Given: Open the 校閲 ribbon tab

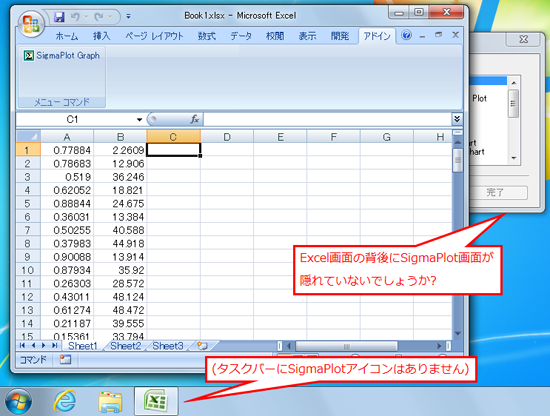Looking at the screenshot, I should click(x=275, y=36).
